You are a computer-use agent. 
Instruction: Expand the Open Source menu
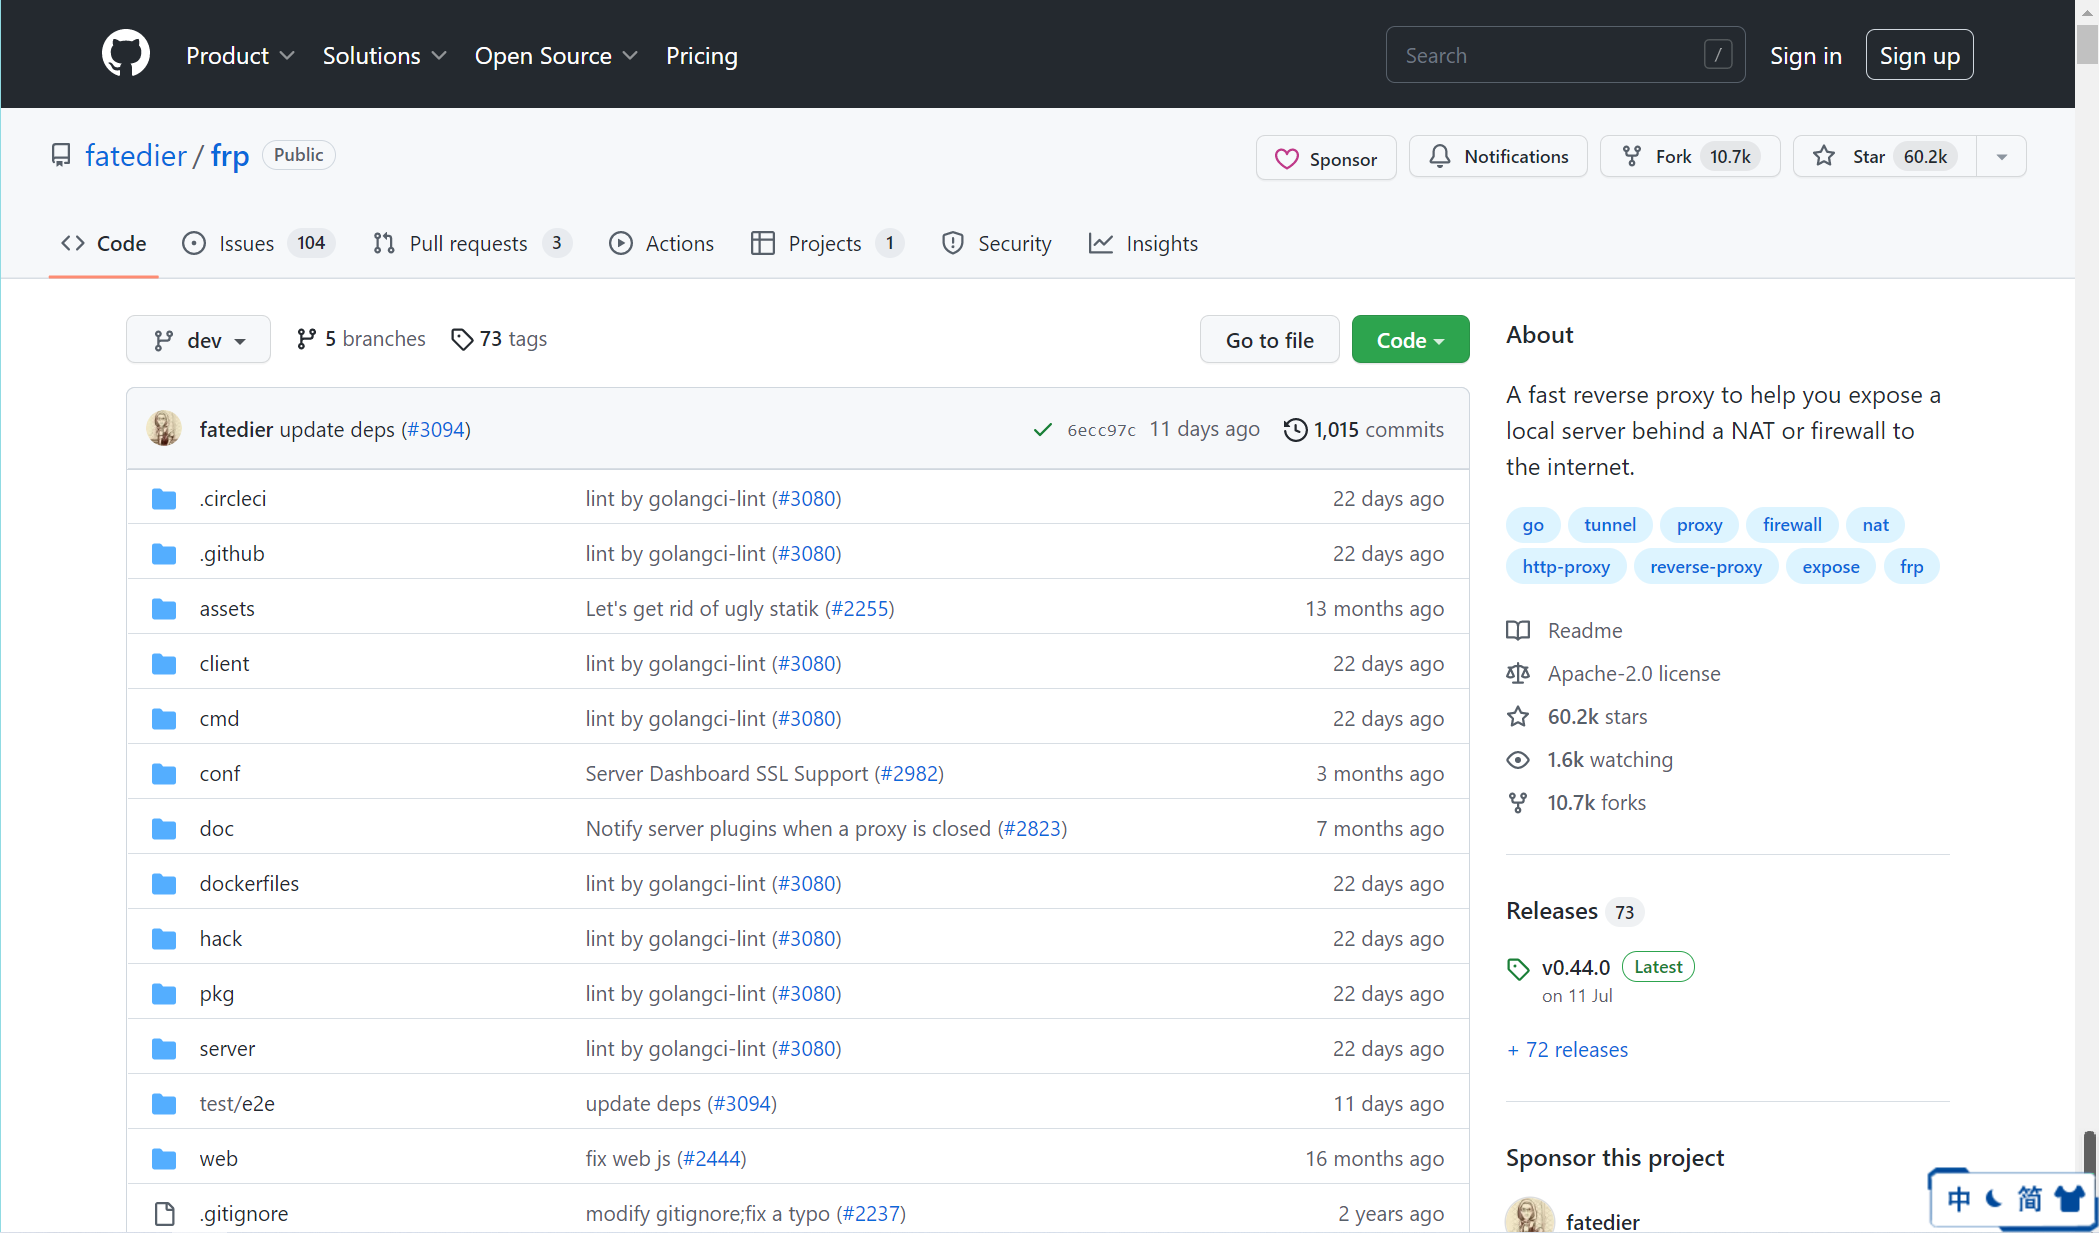coord(556,56)
